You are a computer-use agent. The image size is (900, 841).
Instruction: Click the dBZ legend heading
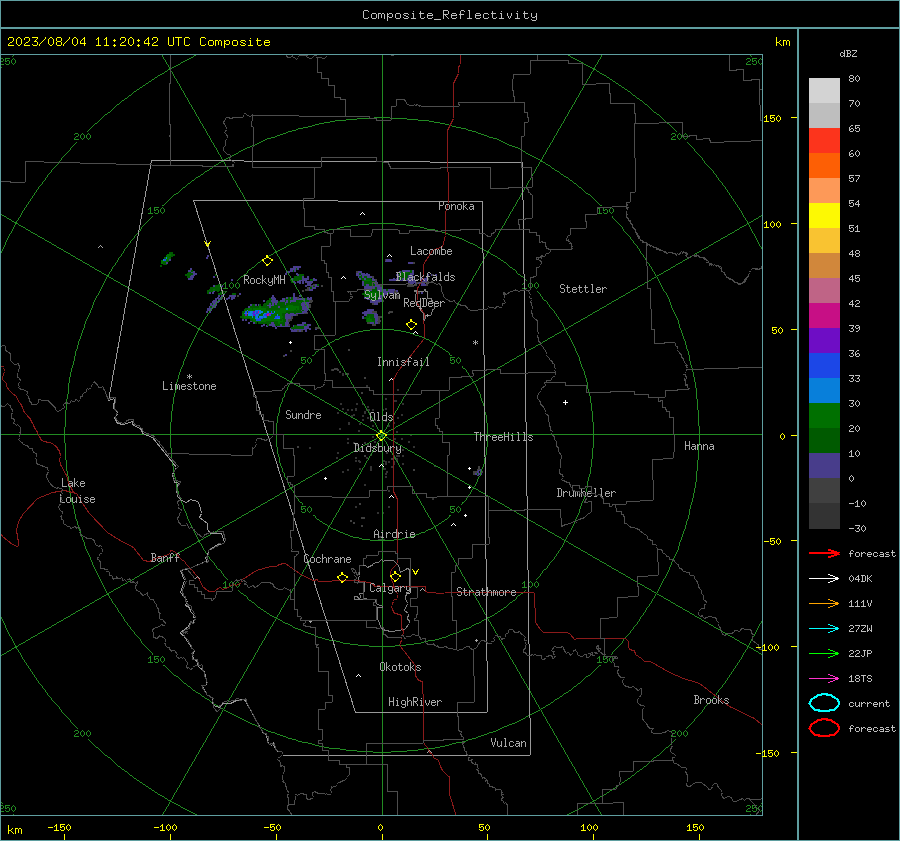pyautogui.click(x=848, y=54)
